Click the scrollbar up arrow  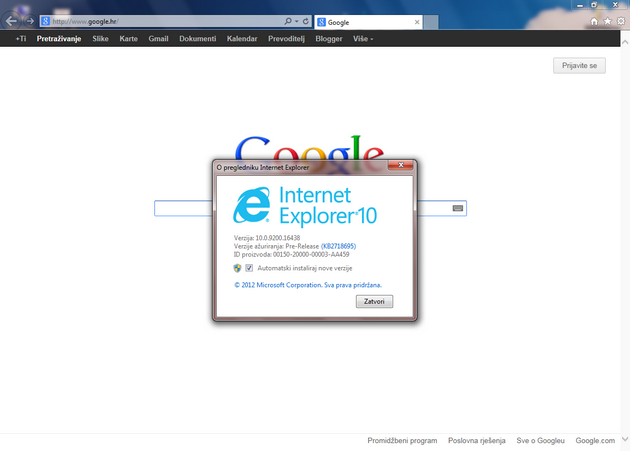625,42
